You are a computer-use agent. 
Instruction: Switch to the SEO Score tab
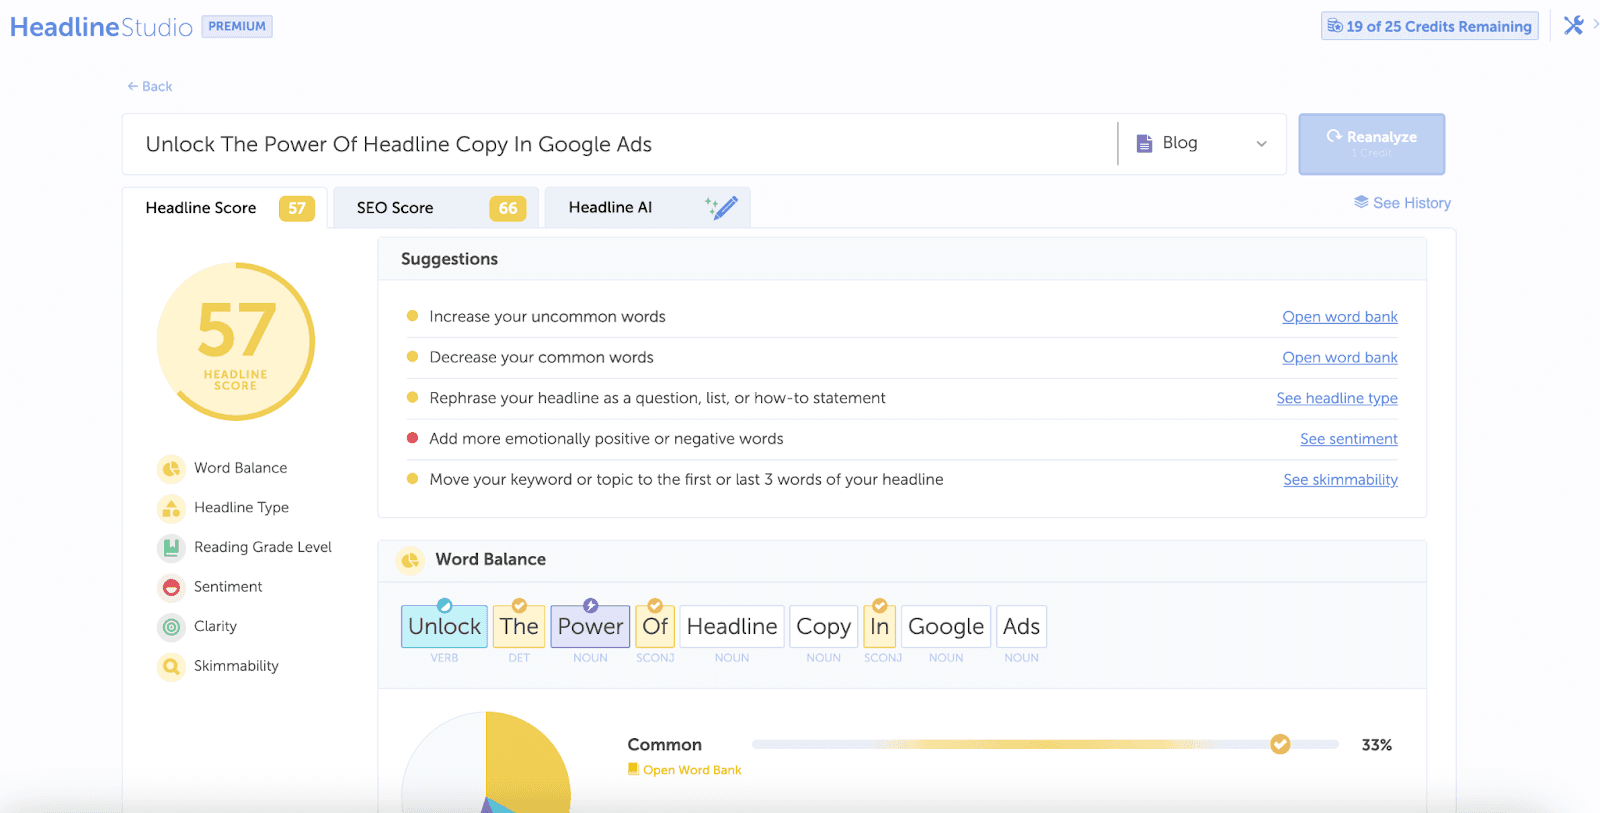(x=436, y=208)
